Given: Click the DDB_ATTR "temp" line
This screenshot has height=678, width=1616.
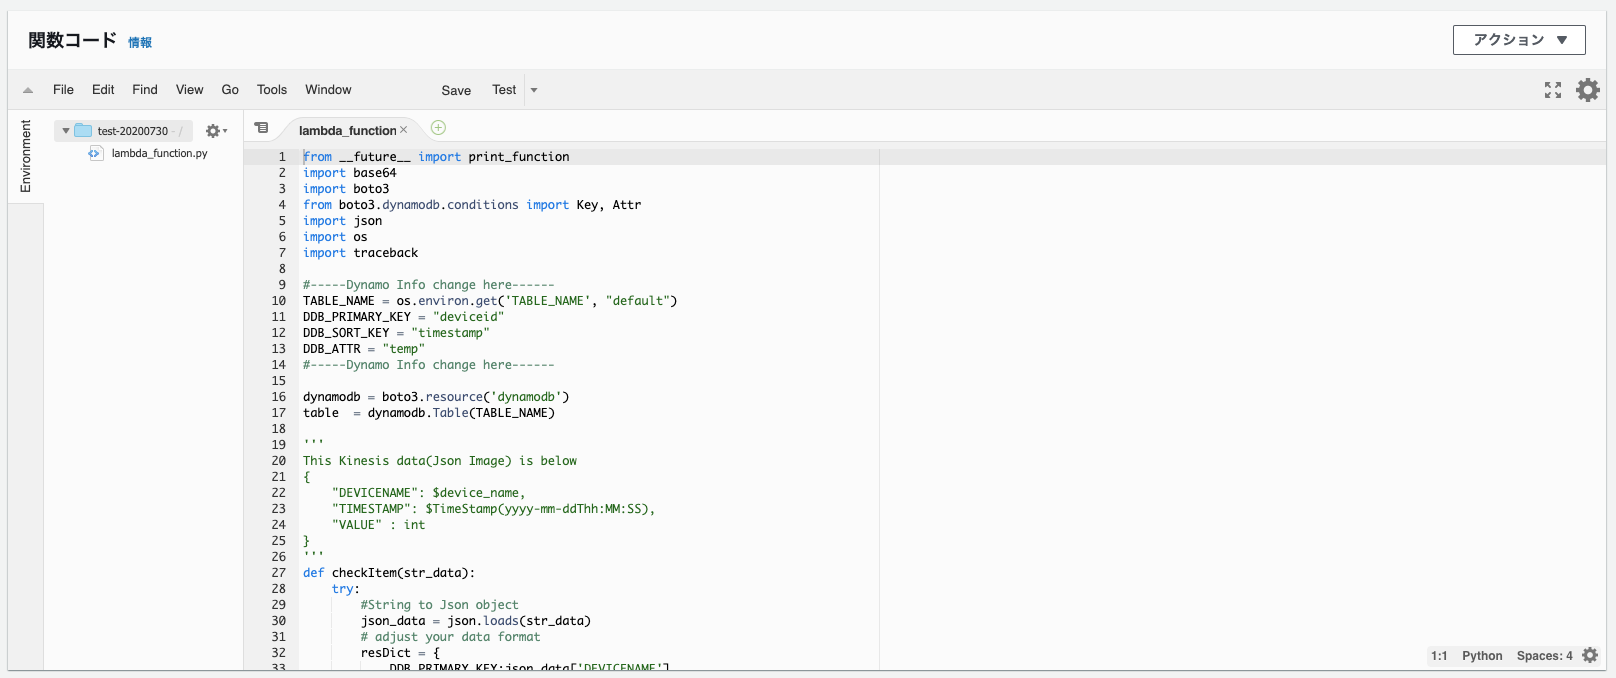Looking at the screenshot, I should (364, 349).
